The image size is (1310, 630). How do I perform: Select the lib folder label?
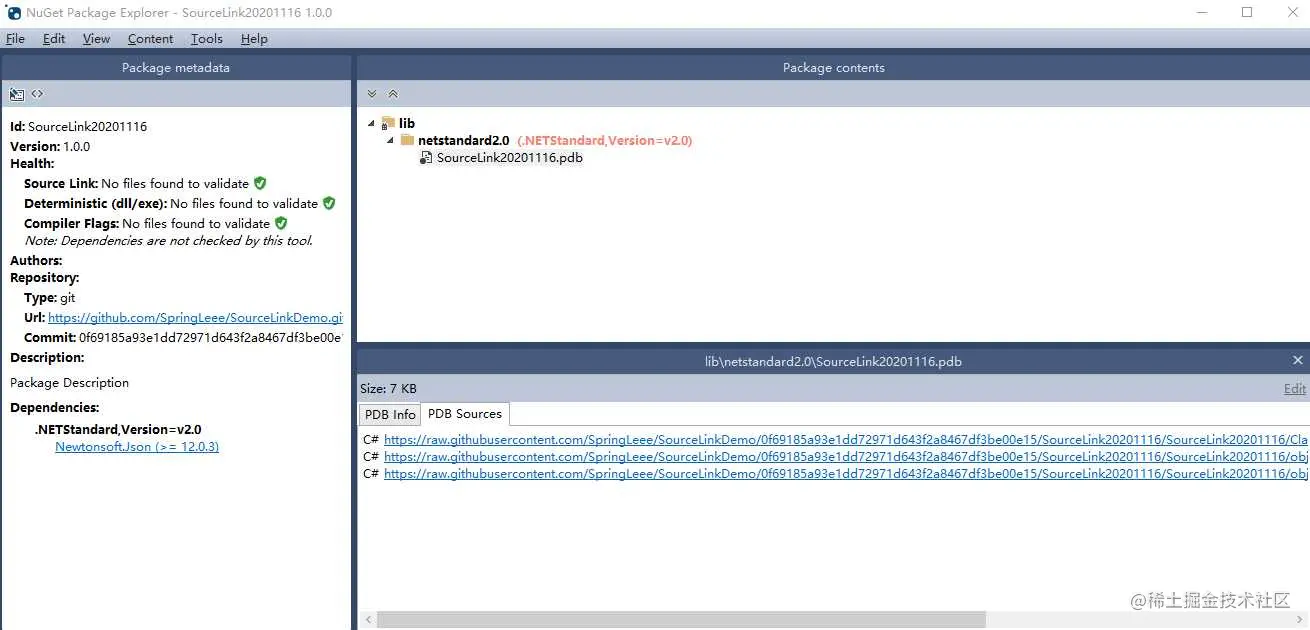(407, 123)
